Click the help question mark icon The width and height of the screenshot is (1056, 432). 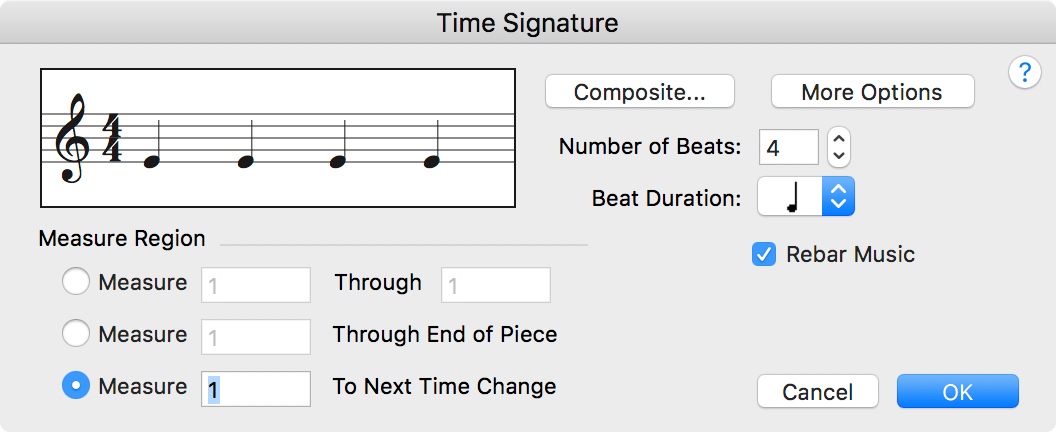(x=1025, y=73)
